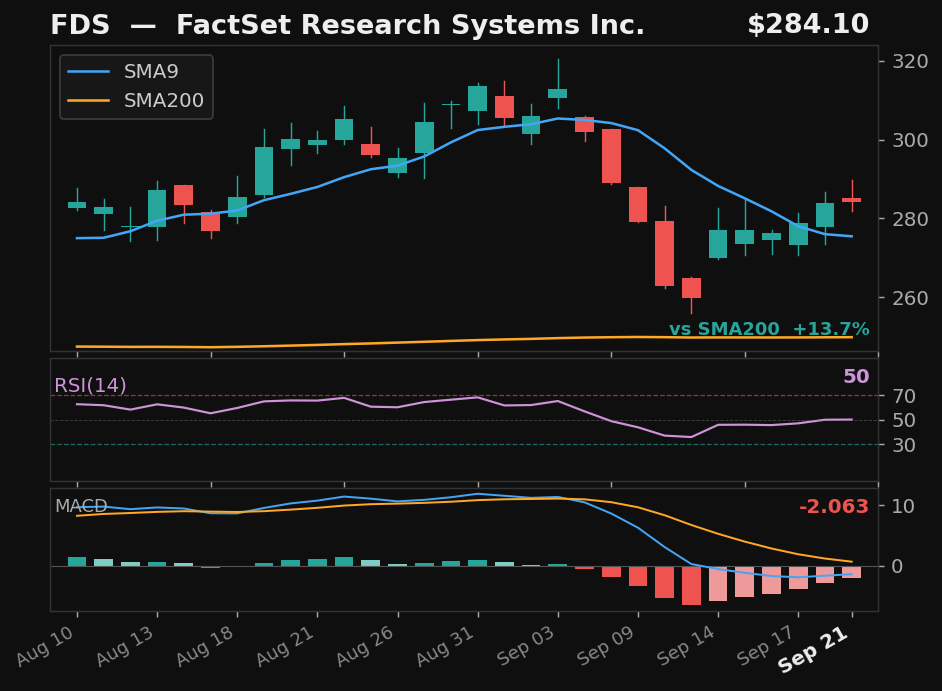Click the Aug 10 date label
Screen dimensions: 942x691
[x=46, y=646]
